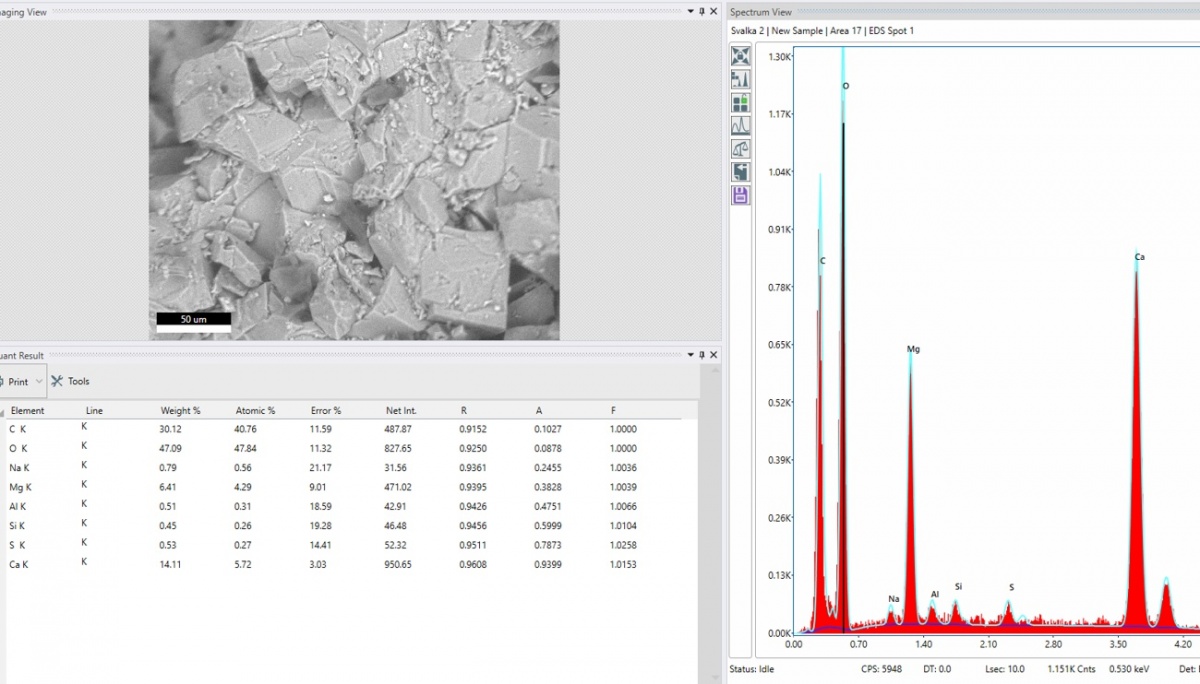Sort by the Weight % column header

pos(180,411)
